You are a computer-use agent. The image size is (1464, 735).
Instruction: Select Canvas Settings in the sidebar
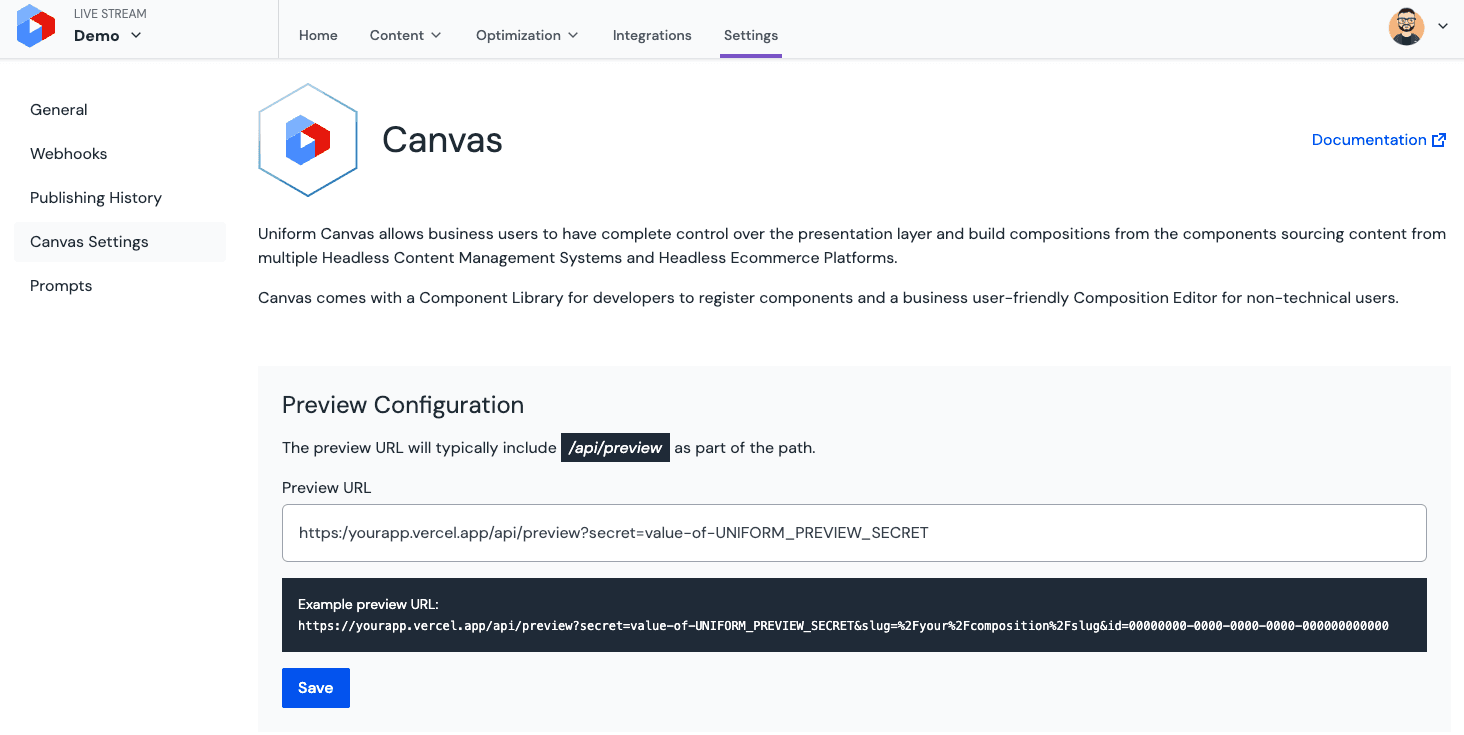89,241
